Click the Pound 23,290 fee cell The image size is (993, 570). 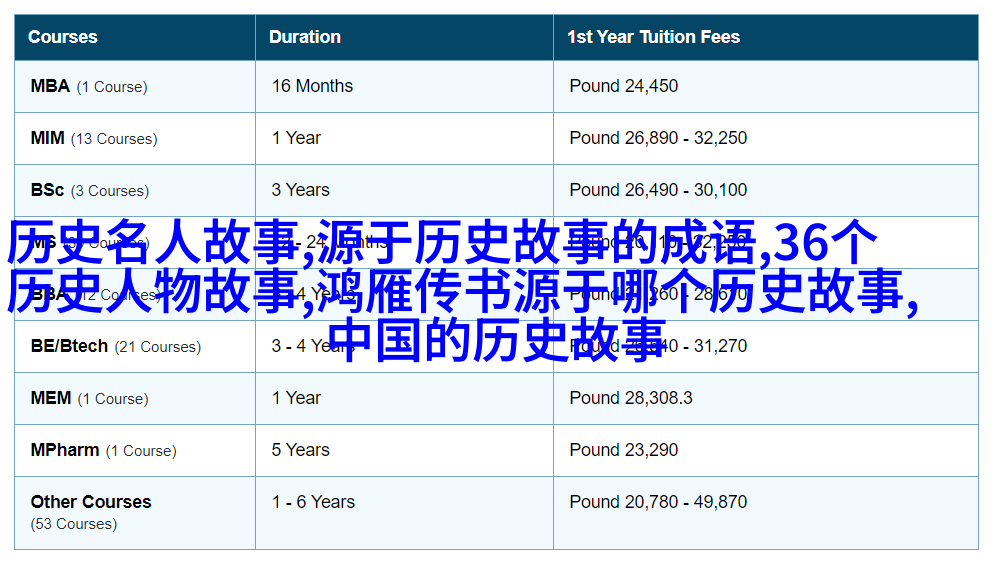pyautogui.click(x=623, y=450)
